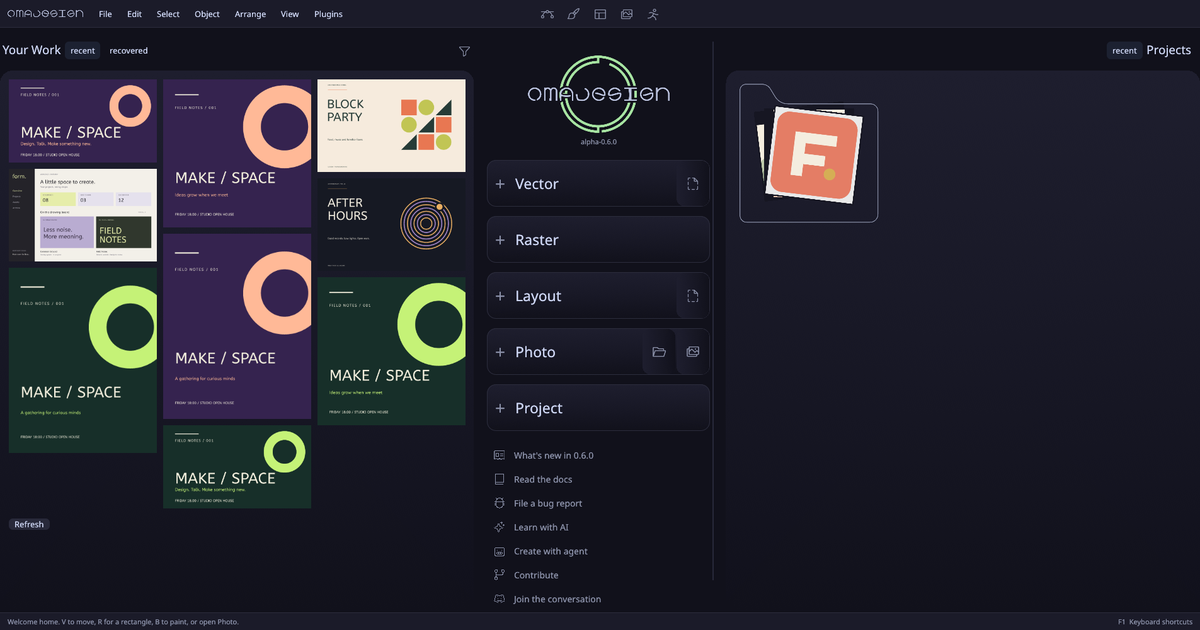Open green 'Ideas grow when we meet' poster

tap(392, 351)
